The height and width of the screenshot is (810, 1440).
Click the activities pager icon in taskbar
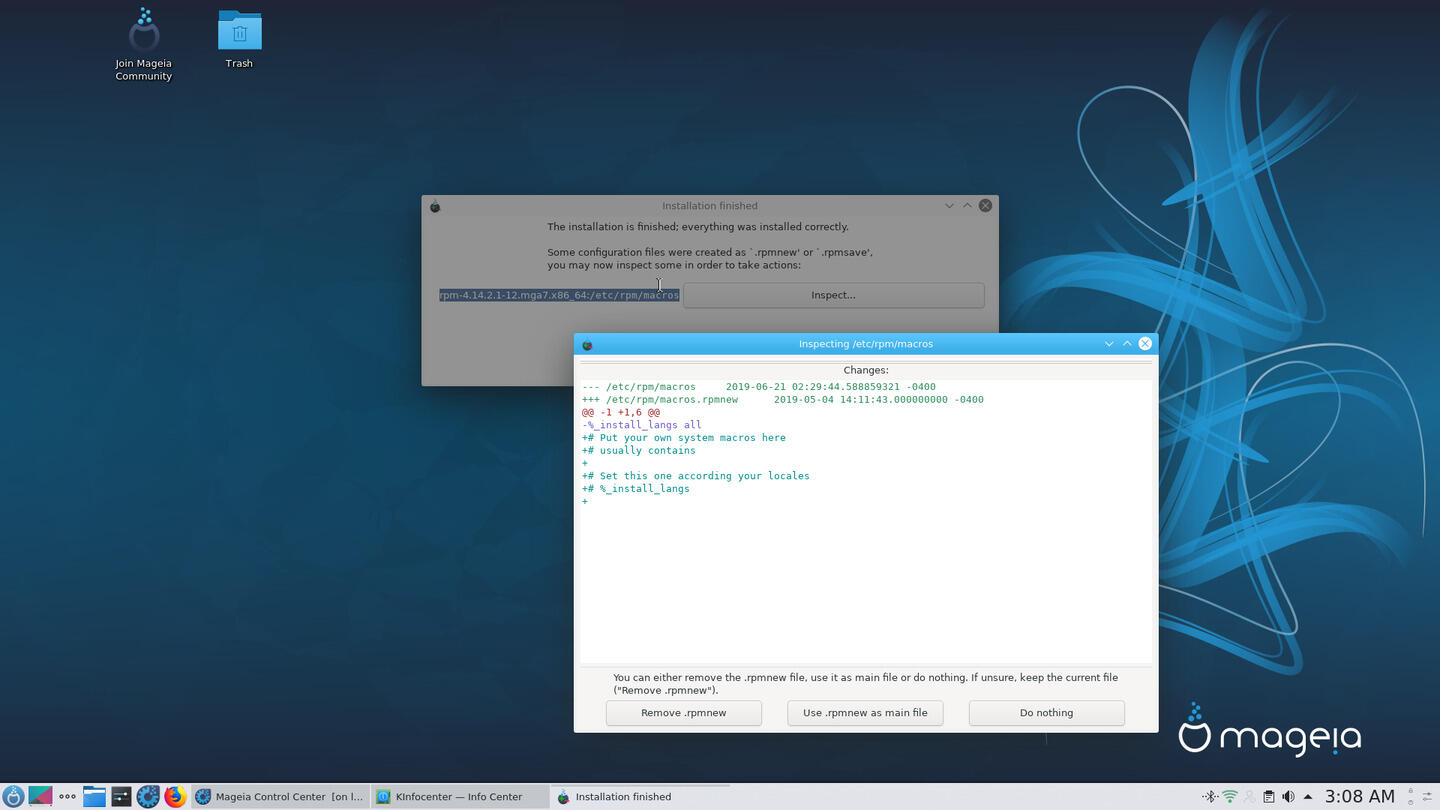pos(40,797)
